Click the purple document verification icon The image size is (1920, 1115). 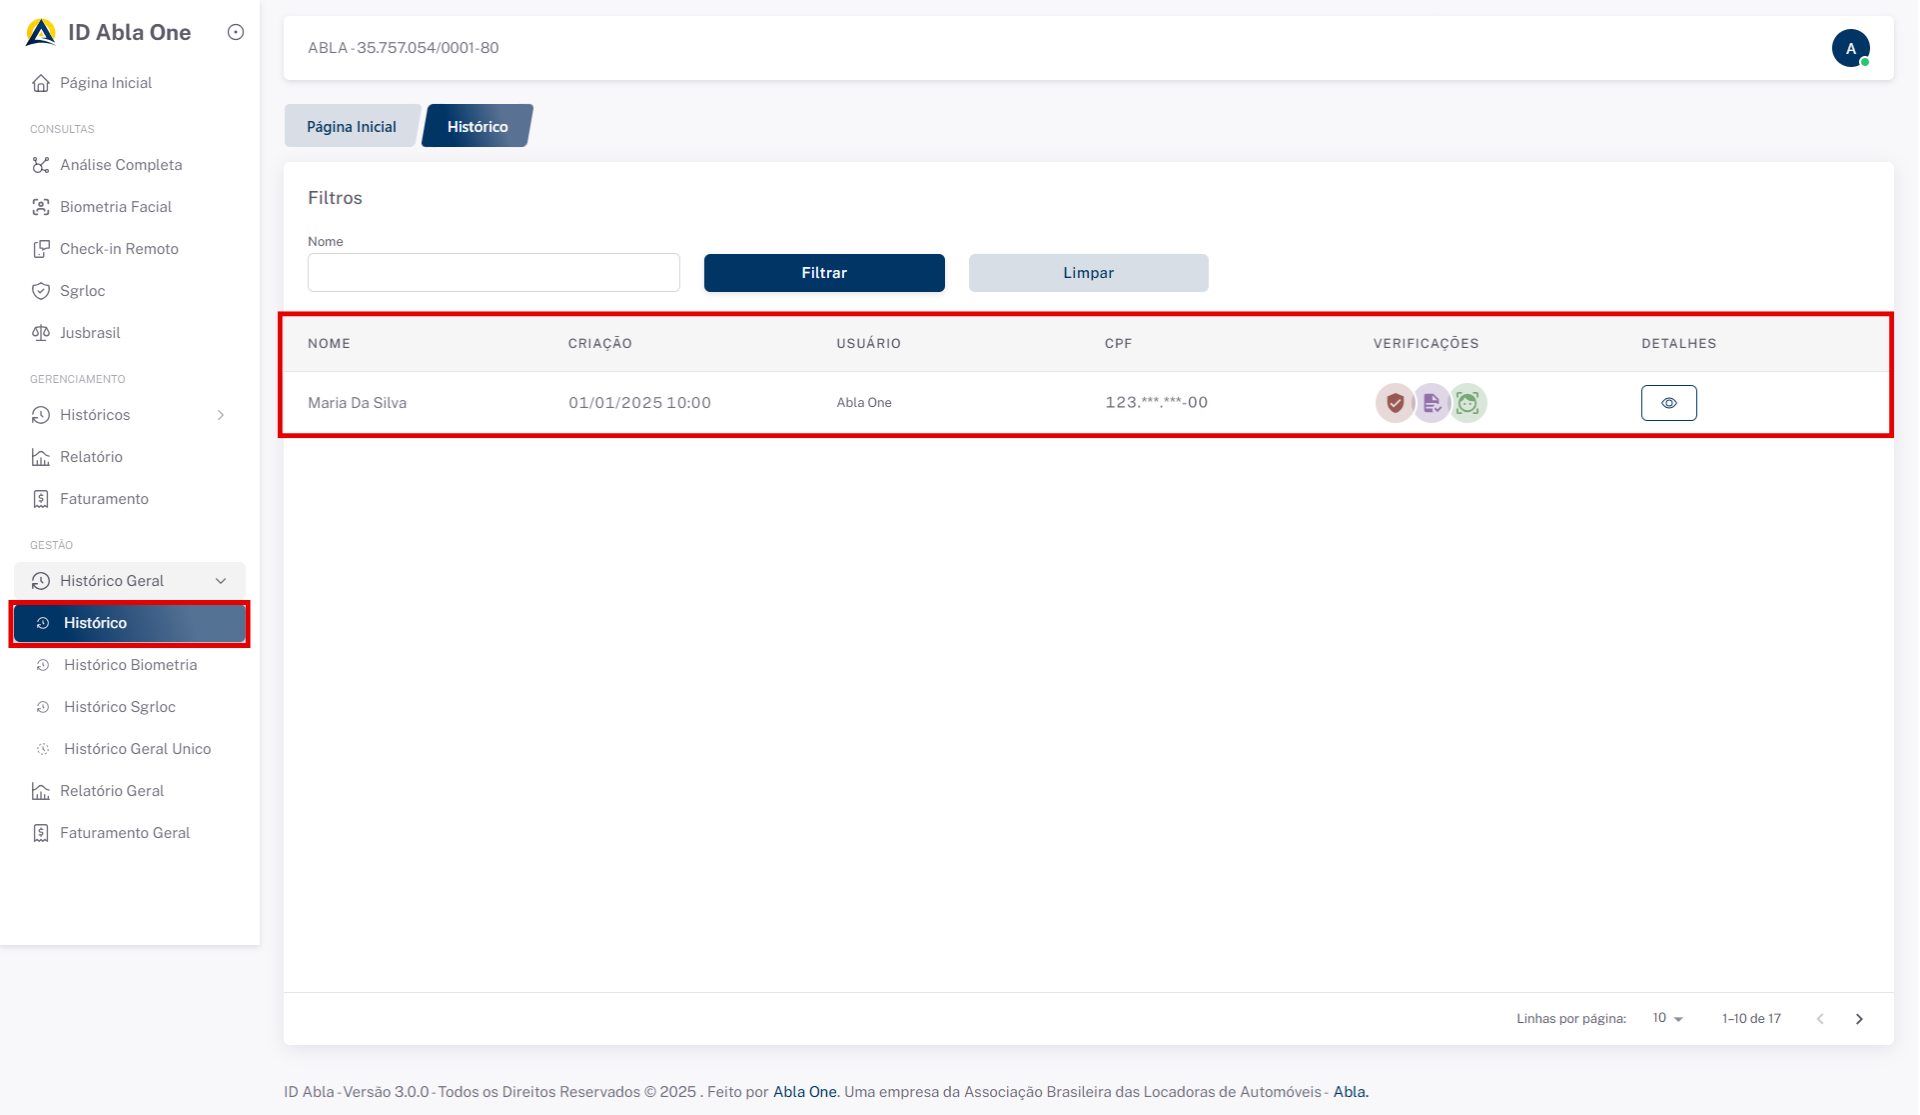click(x=1431, y=403)
